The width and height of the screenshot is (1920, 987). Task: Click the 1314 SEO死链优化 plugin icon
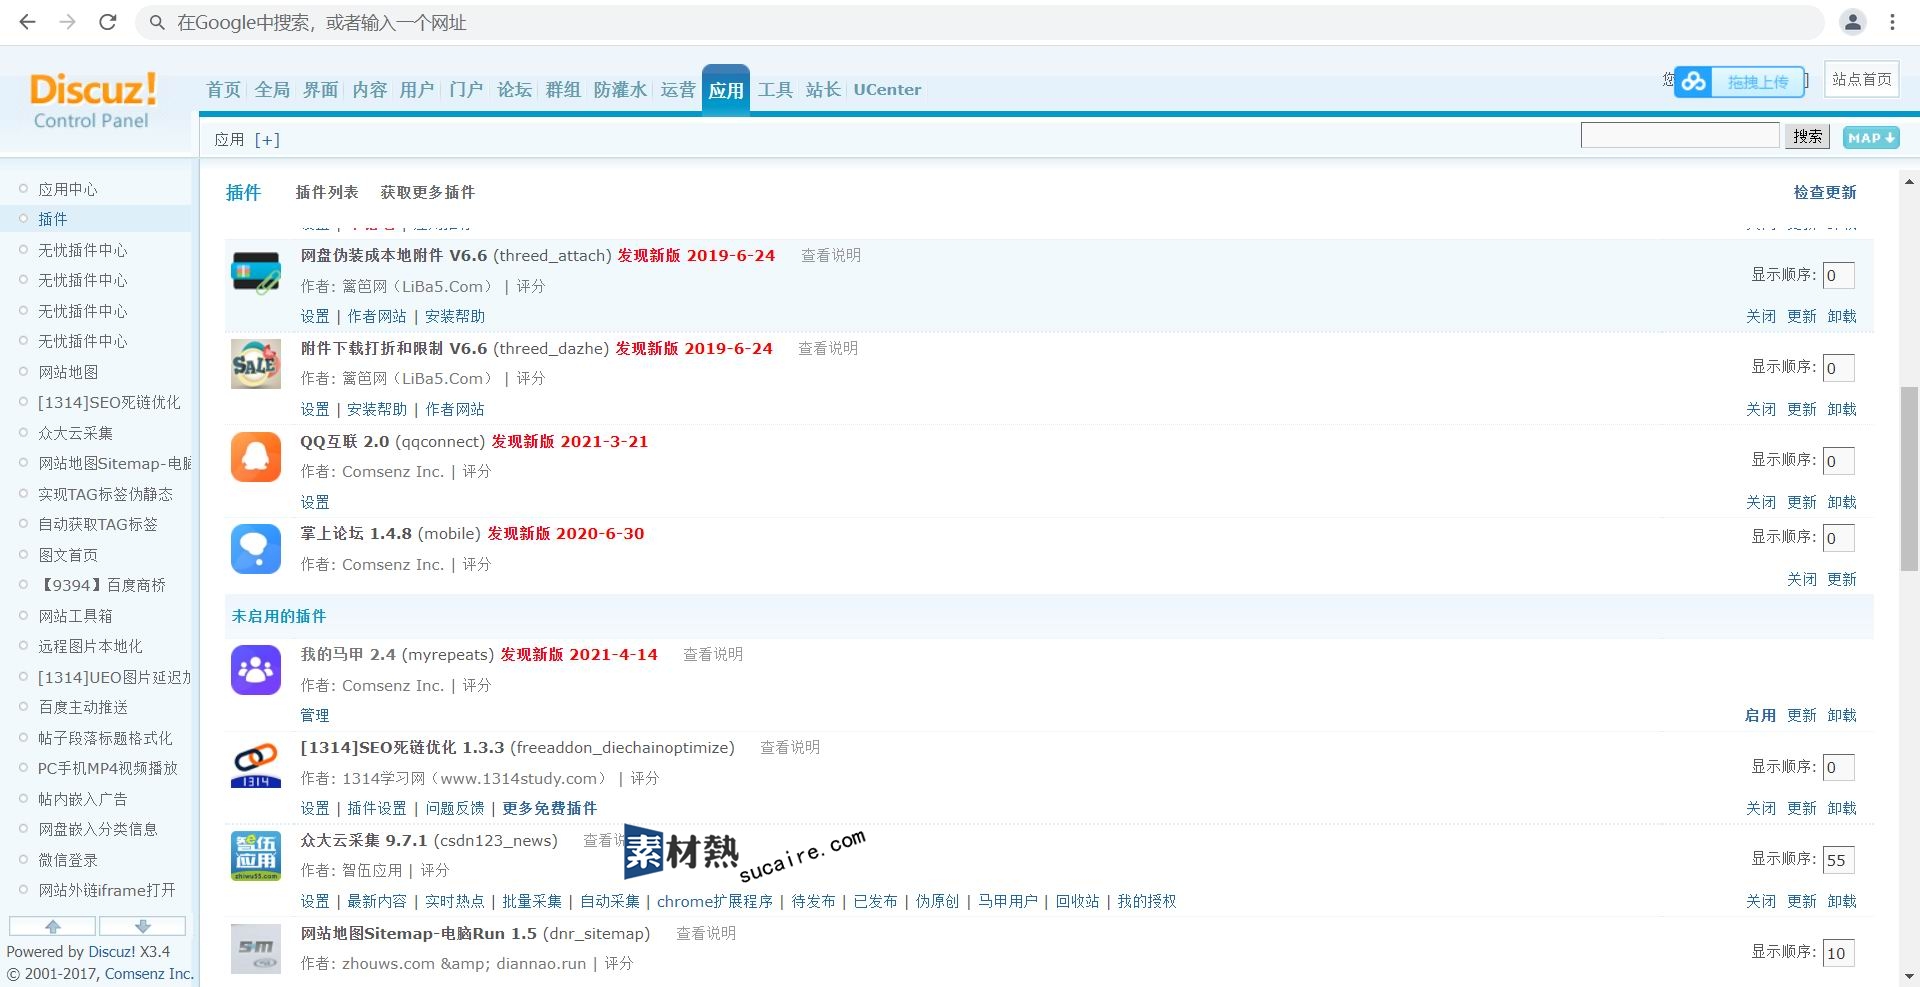[256, 765]
